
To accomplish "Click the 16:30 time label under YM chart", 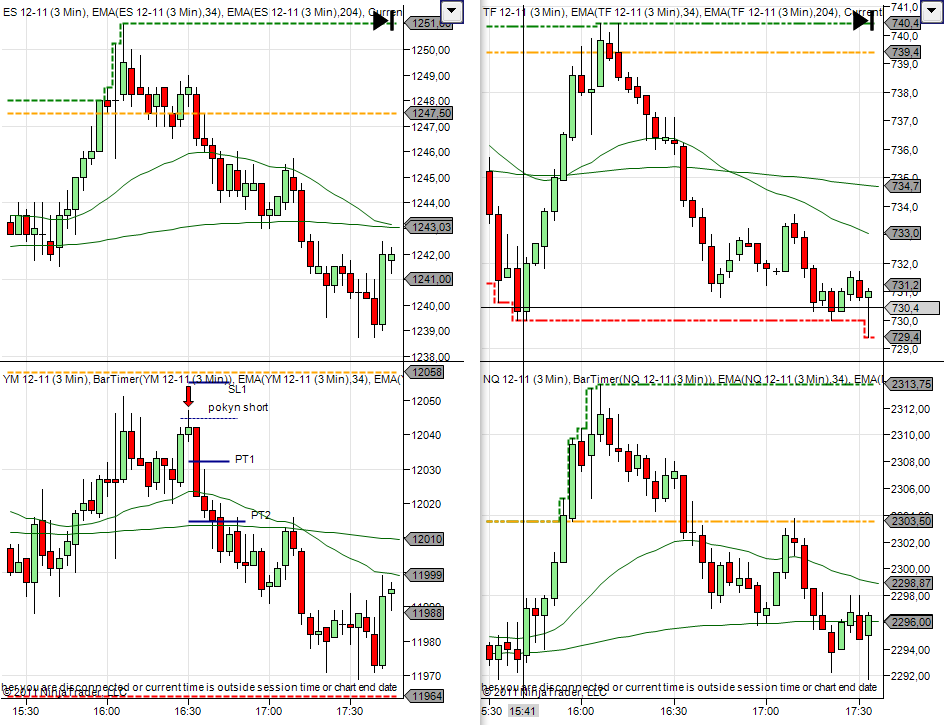I will pyautogui.click(x=188, y=711).
